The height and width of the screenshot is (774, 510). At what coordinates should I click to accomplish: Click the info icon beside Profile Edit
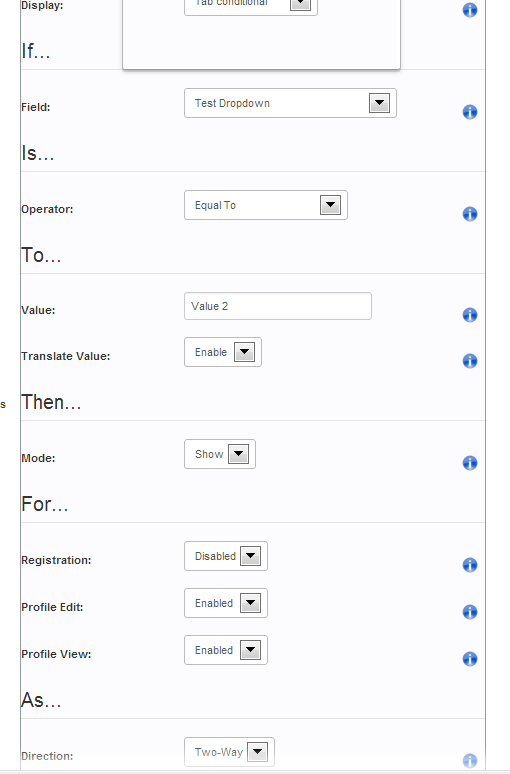click(x=470, y=612)
